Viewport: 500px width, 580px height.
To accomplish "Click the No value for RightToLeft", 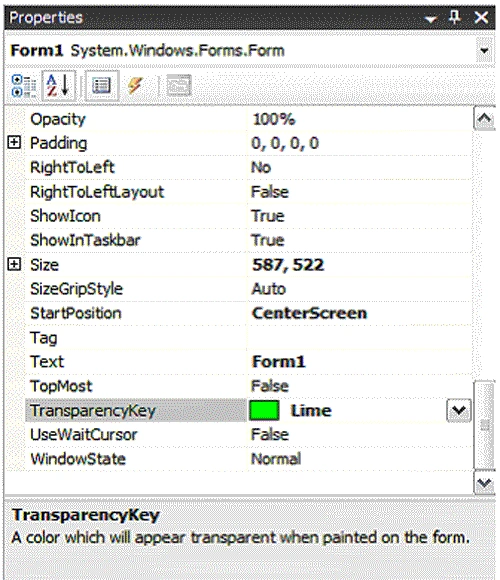I will pyautogui.click(x=261, y=168).
